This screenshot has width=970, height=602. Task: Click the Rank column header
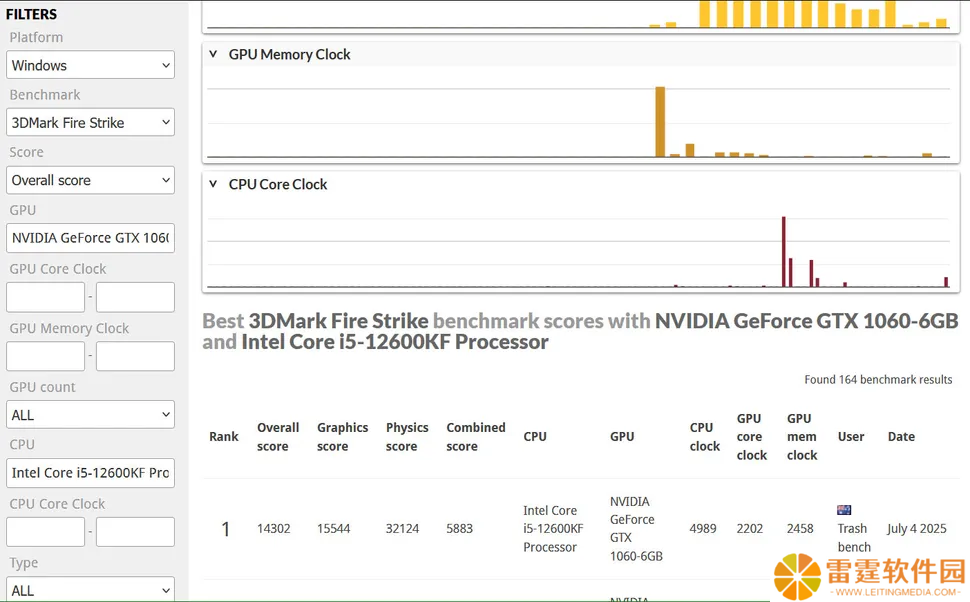point(224,436)
